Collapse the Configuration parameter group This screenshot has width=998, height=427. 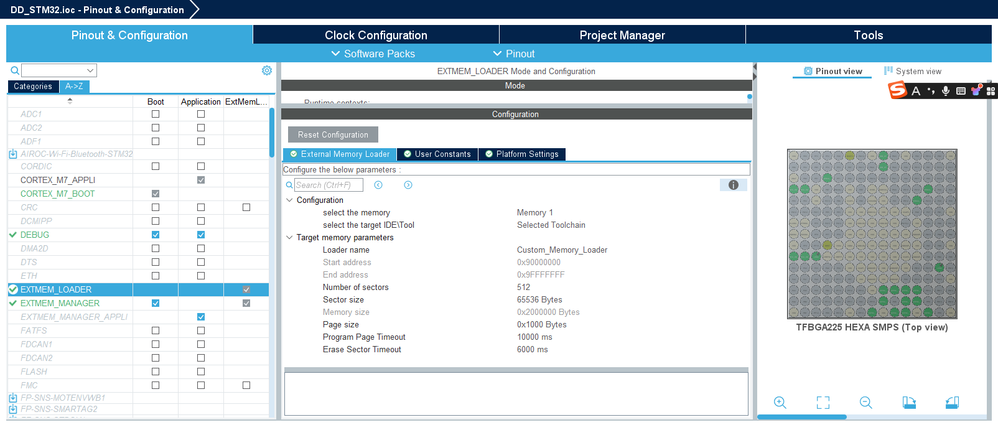point(289,200)
